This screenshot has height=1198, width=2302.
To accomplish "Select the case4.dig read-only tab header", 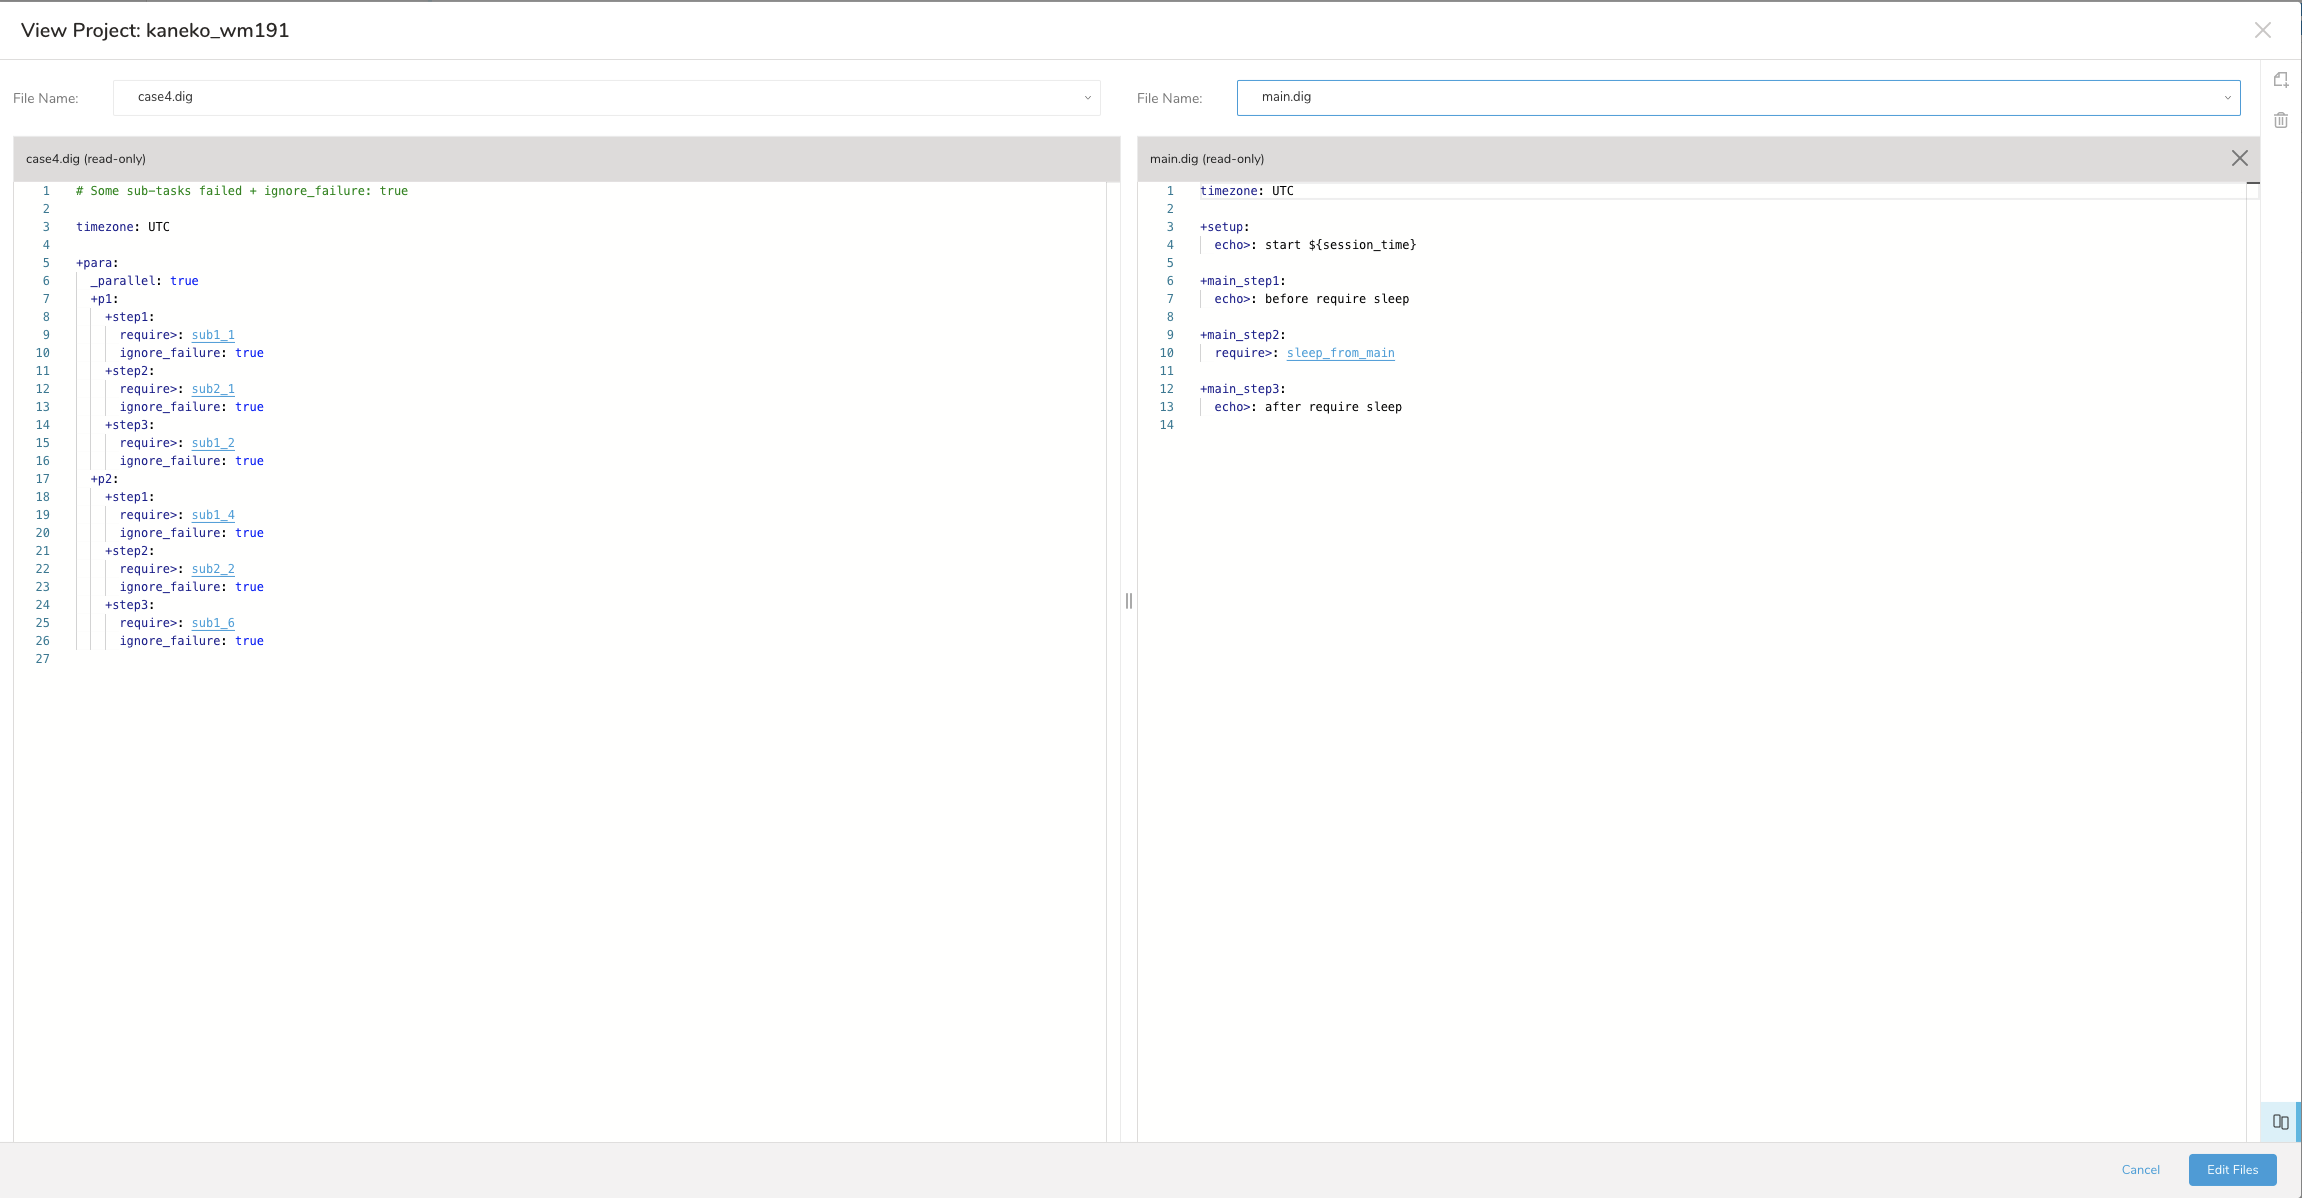I will [86, 159].
